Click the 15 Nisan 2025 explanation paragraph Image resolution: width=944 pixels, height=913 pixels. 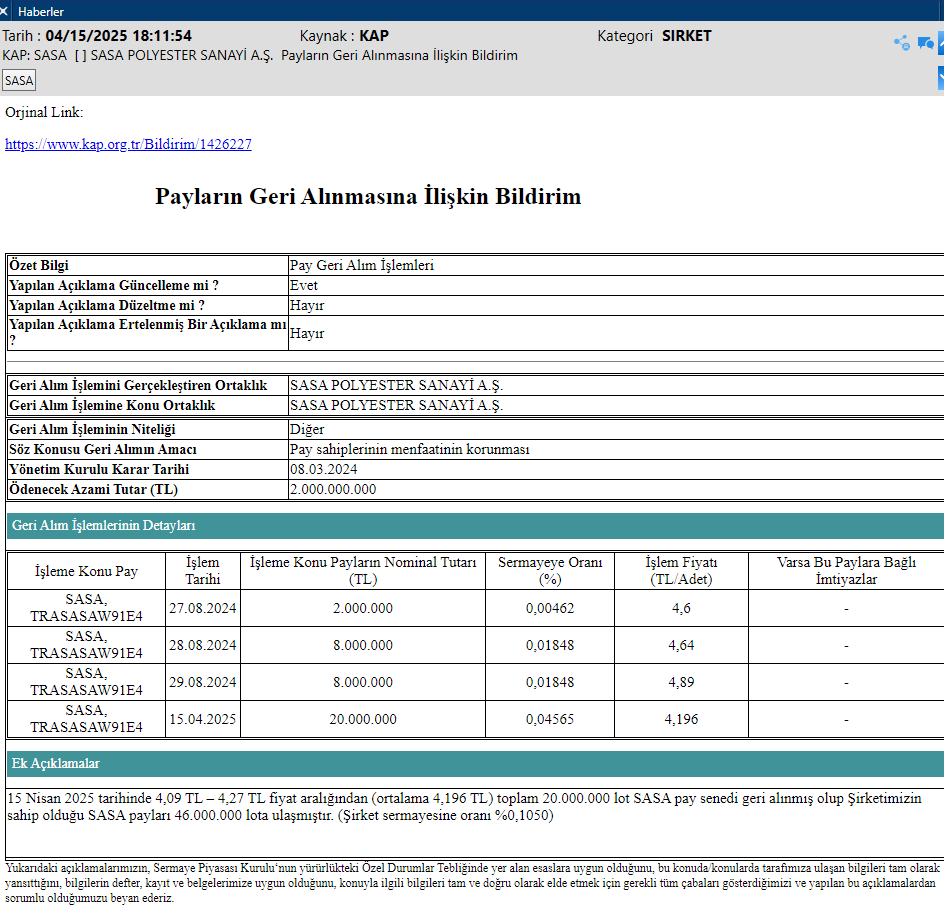click(464, 807)
